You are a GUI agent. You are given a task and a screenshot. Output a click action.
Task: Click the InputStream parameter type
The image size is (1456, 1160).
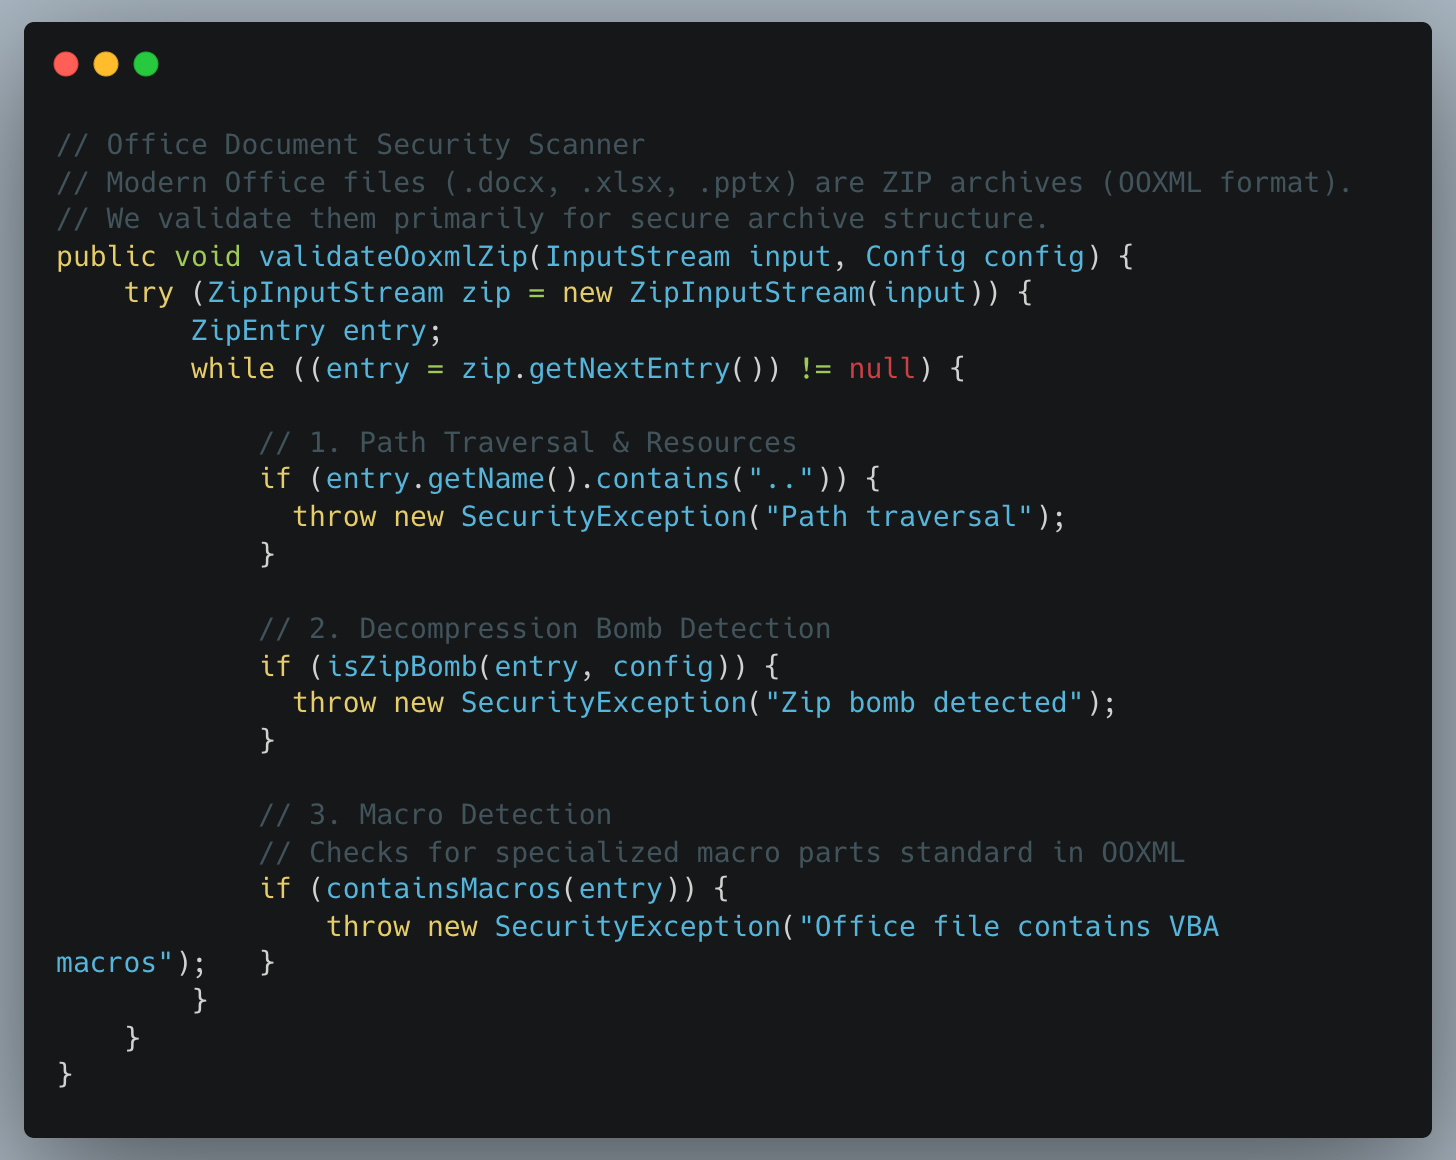(x=637, y=257)
